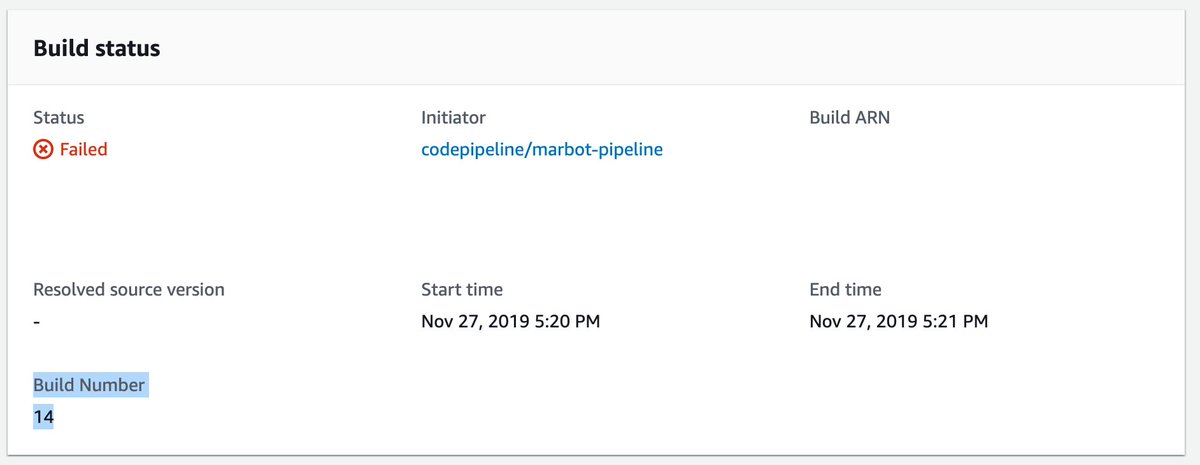The width and height of the screenshot is (1200, 465).
Task: Click the red Failed status error icon
Action: coord(43,150)
